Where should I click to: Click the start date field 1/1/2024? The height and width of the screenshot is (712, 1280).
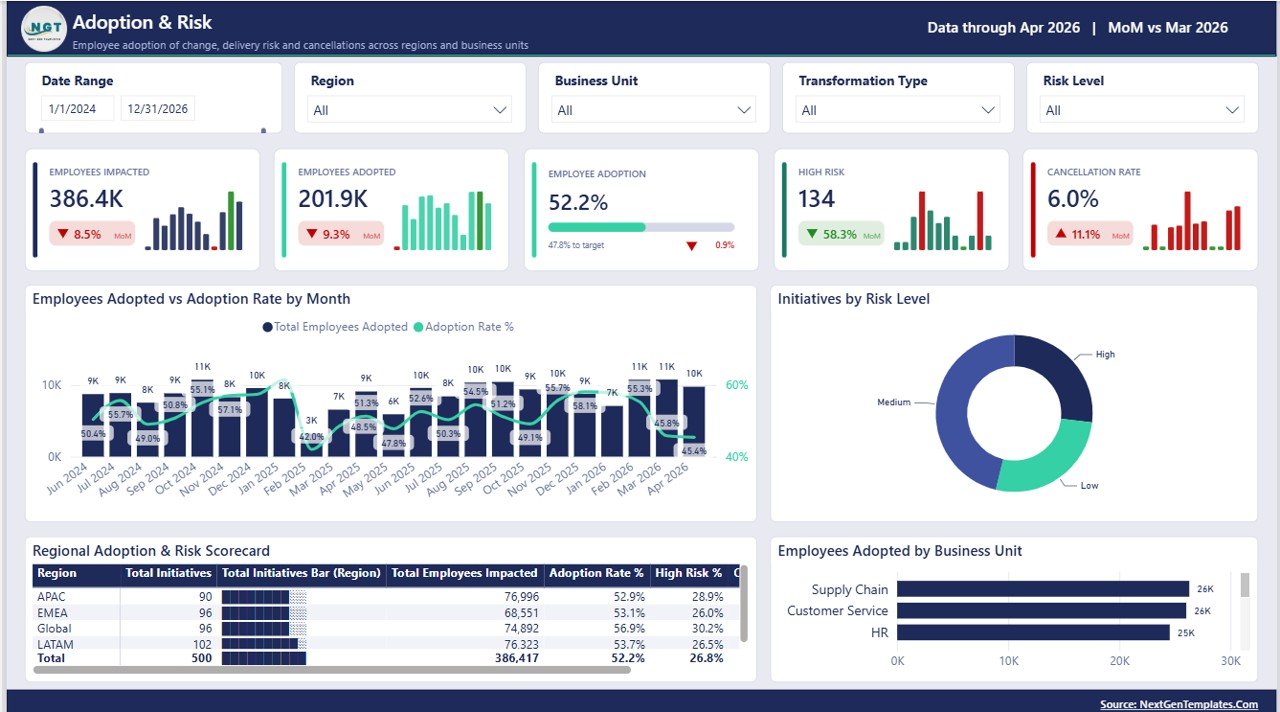(x=77, y=109)
